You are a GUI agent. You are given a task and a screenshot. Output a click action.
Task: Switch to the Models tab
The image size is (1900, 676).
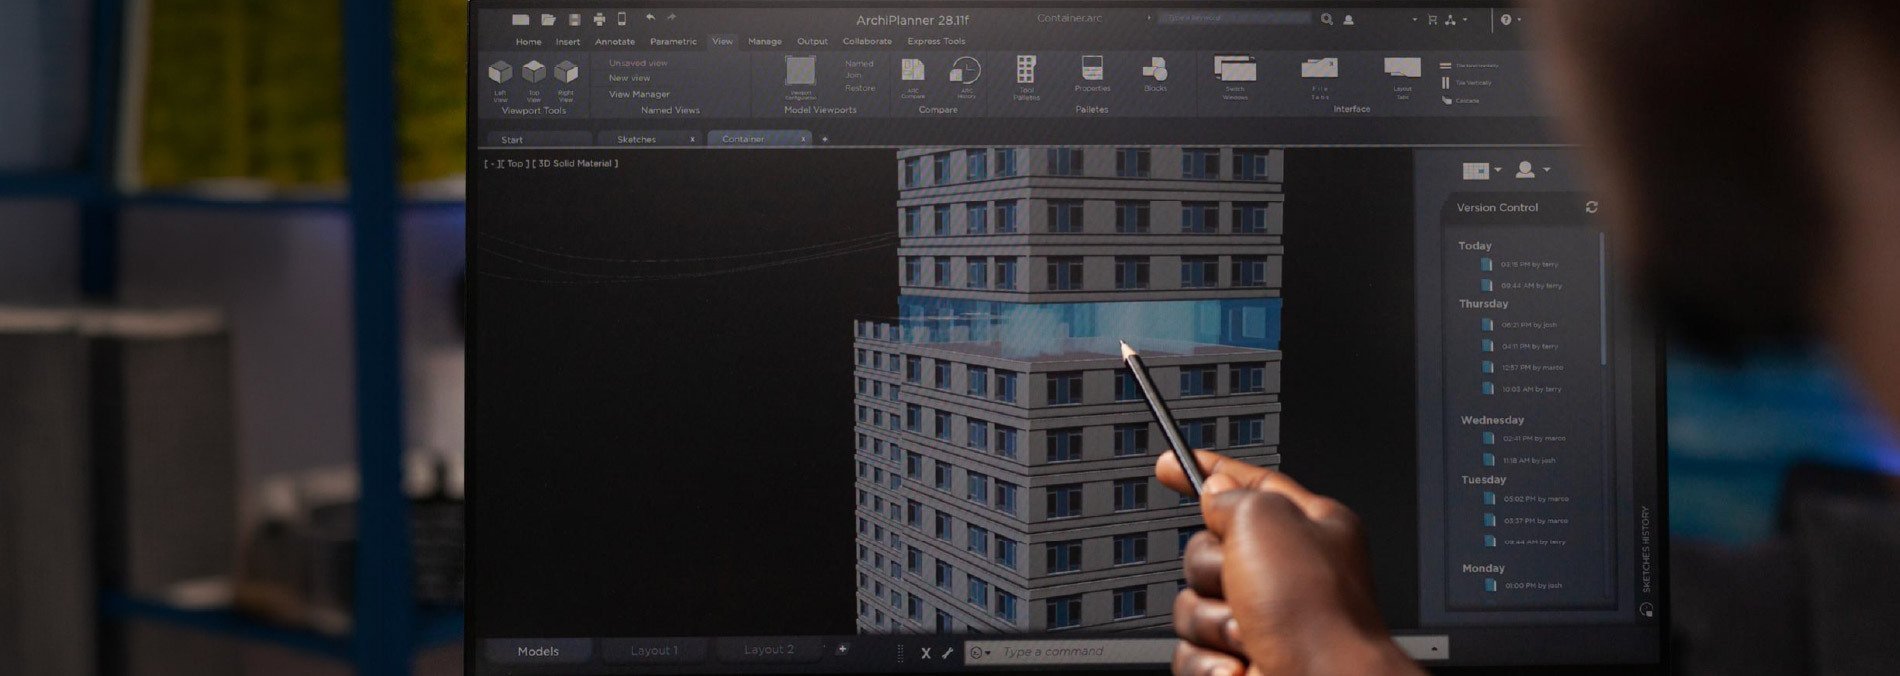pos(538,651)
